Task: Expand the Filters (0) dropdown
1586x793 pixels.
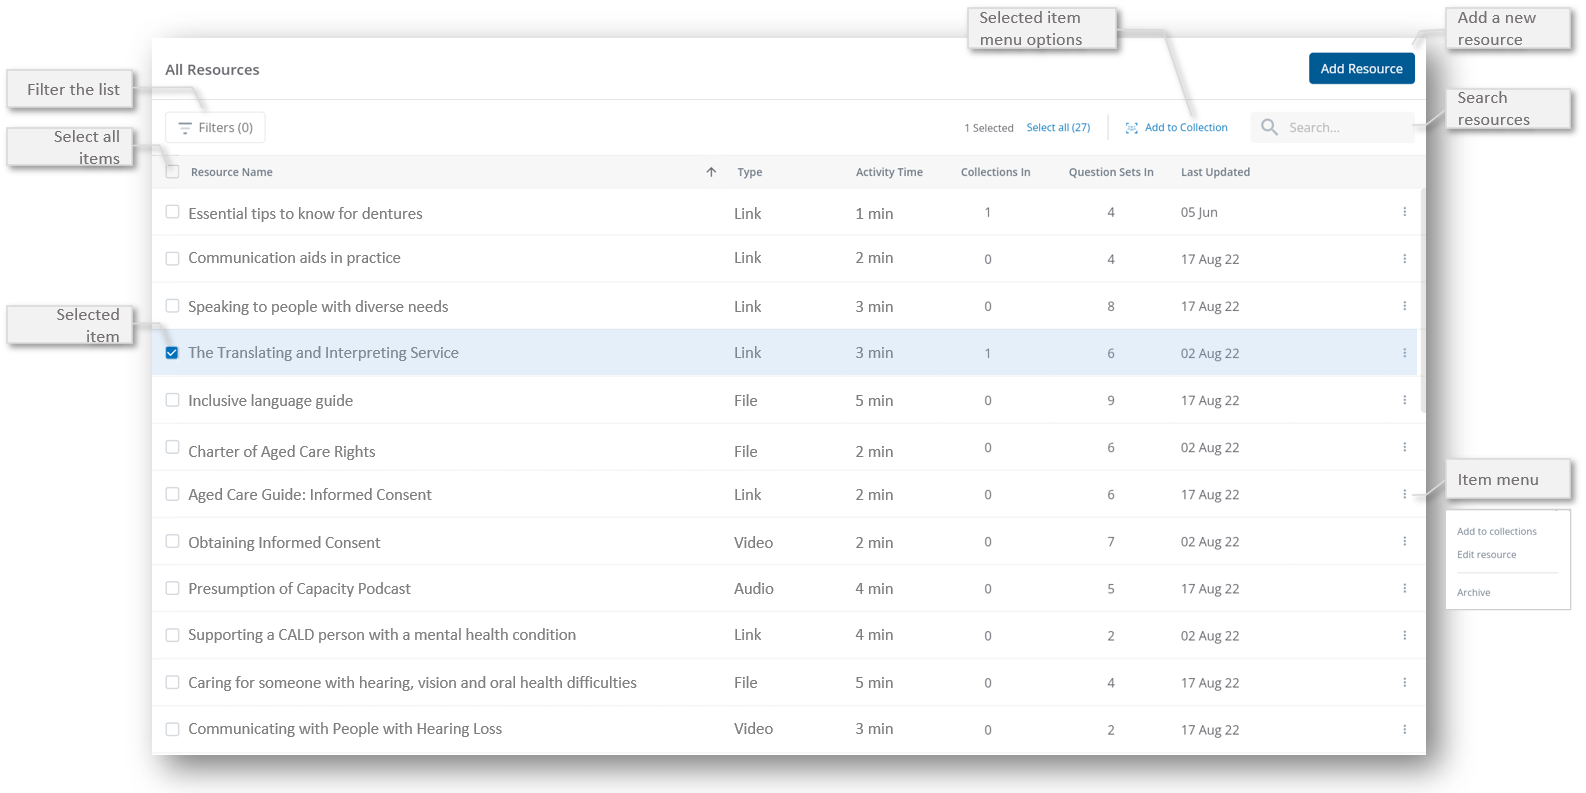Action: click(x=215, y=128)
